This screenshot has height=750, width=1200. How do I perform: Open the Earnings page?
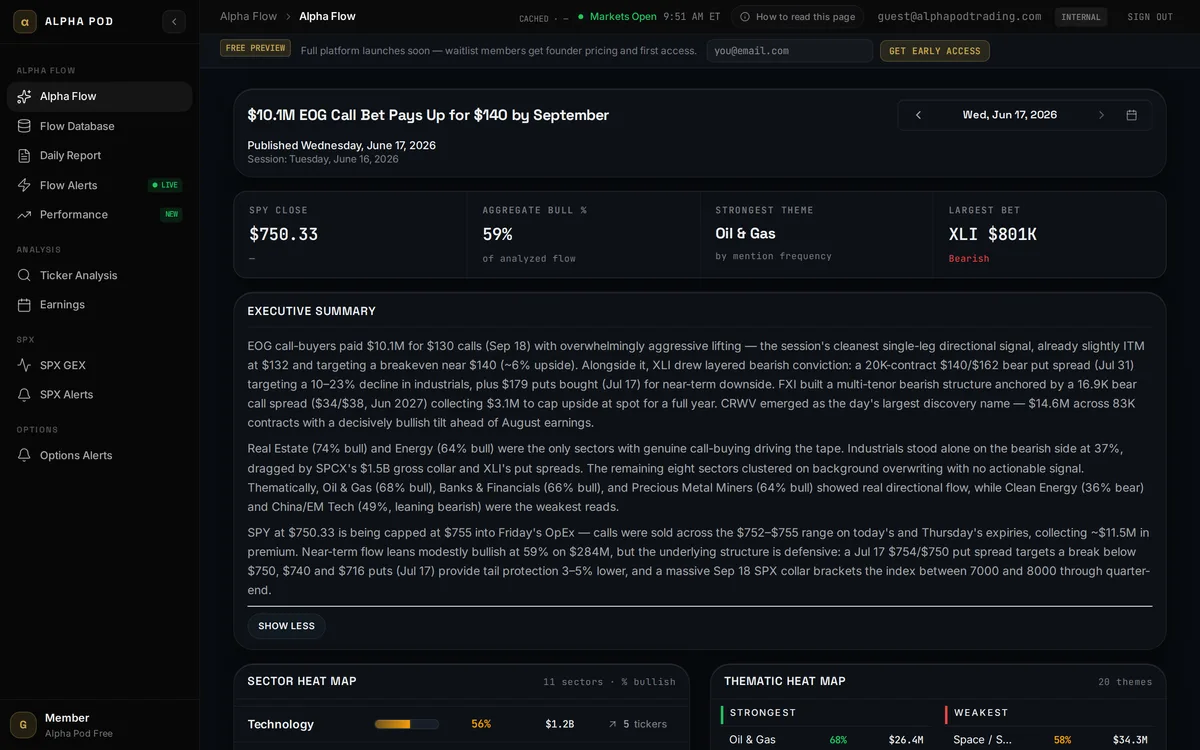point(99,304)
